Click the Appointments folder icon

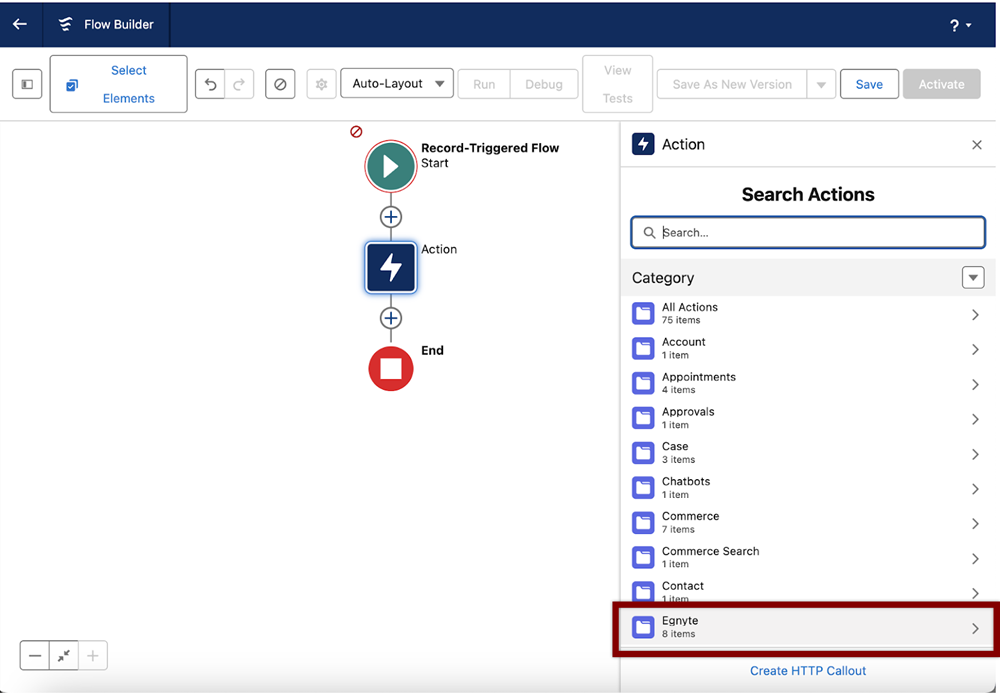(643, 383)
